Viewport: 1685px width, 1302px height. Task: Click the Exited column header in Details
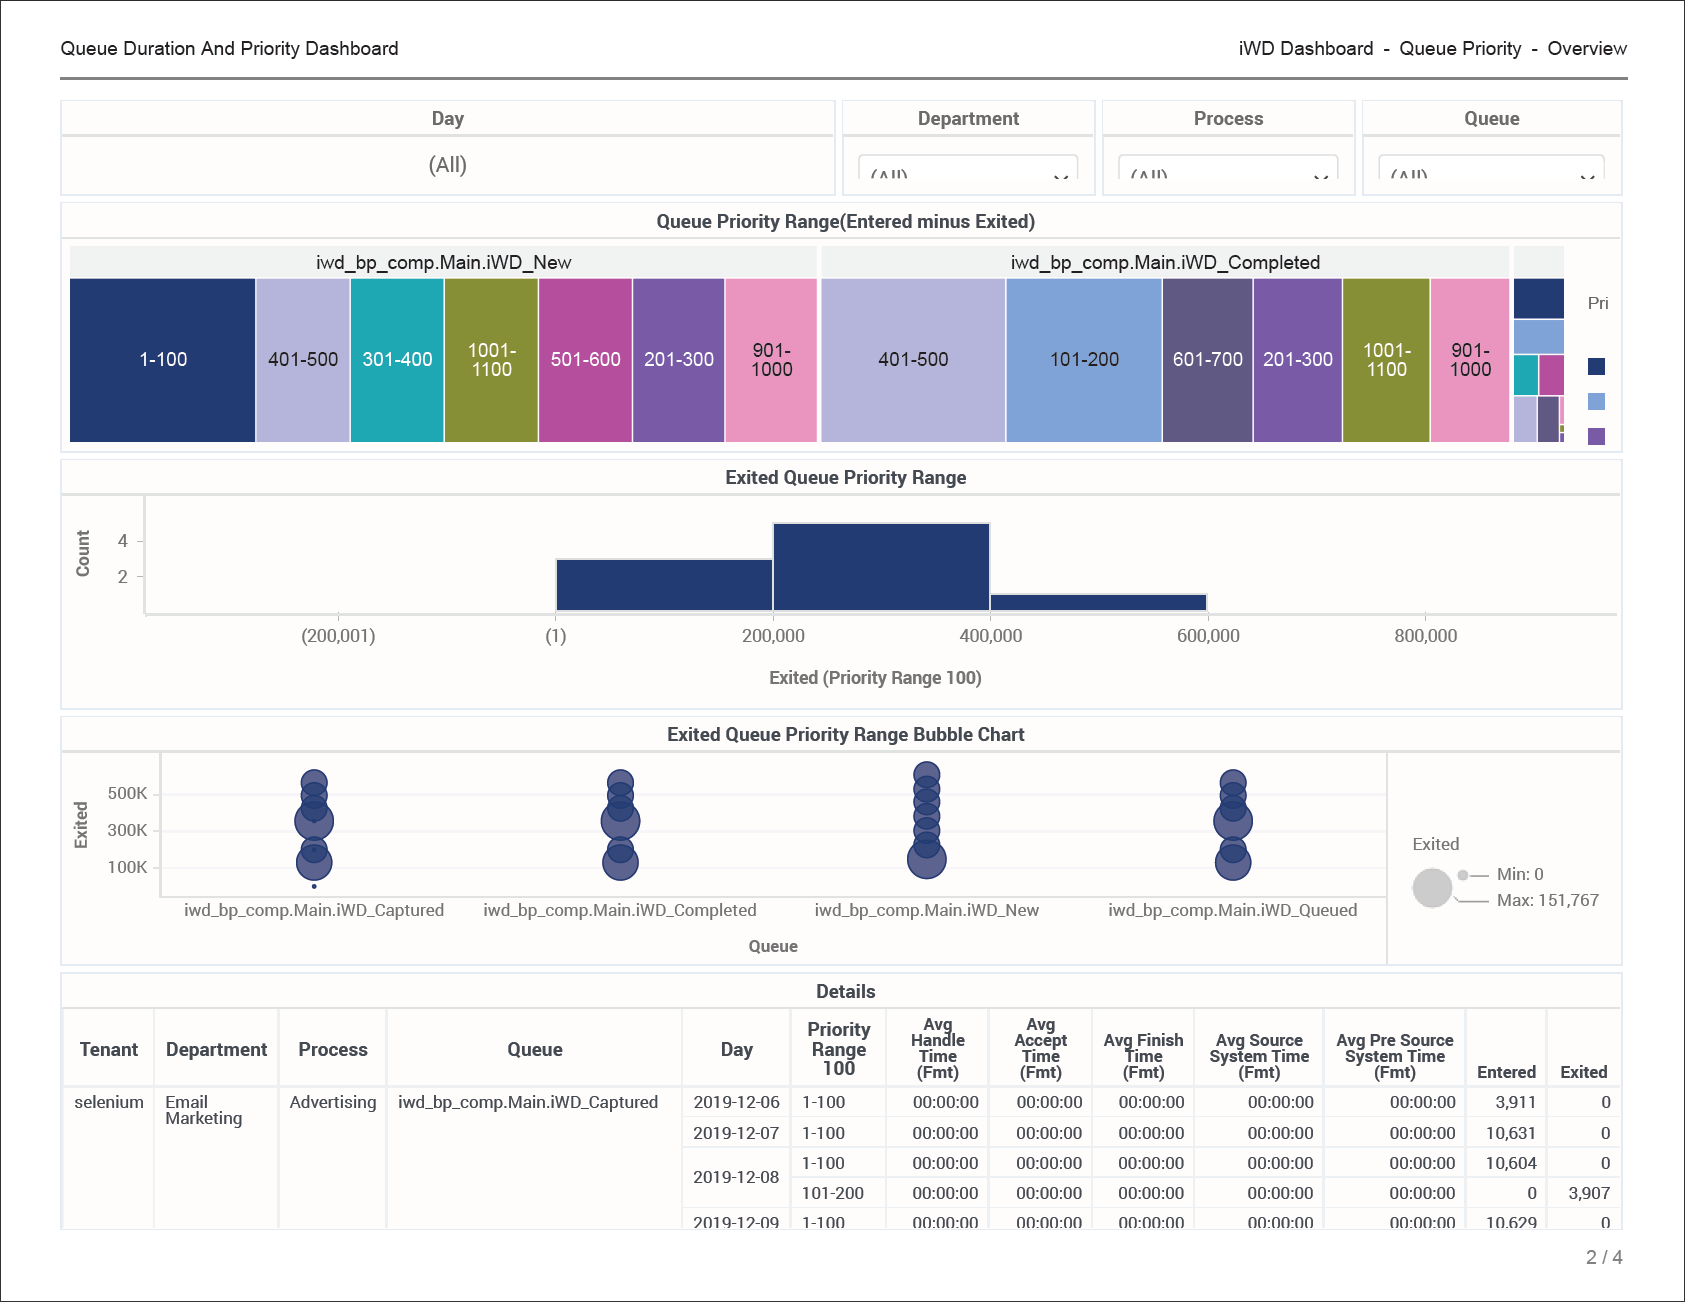[x=1583, y=1071]
